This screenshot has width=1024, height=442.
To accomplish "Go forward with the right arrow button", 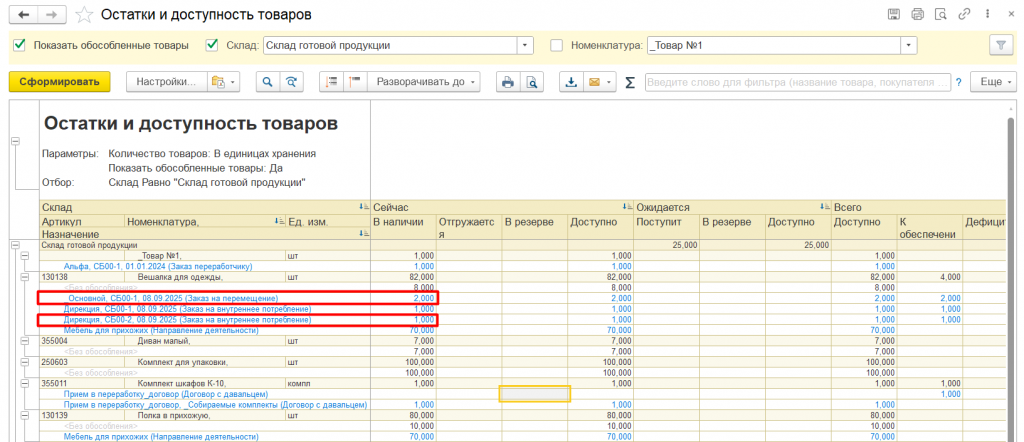I will pos(53,14).
